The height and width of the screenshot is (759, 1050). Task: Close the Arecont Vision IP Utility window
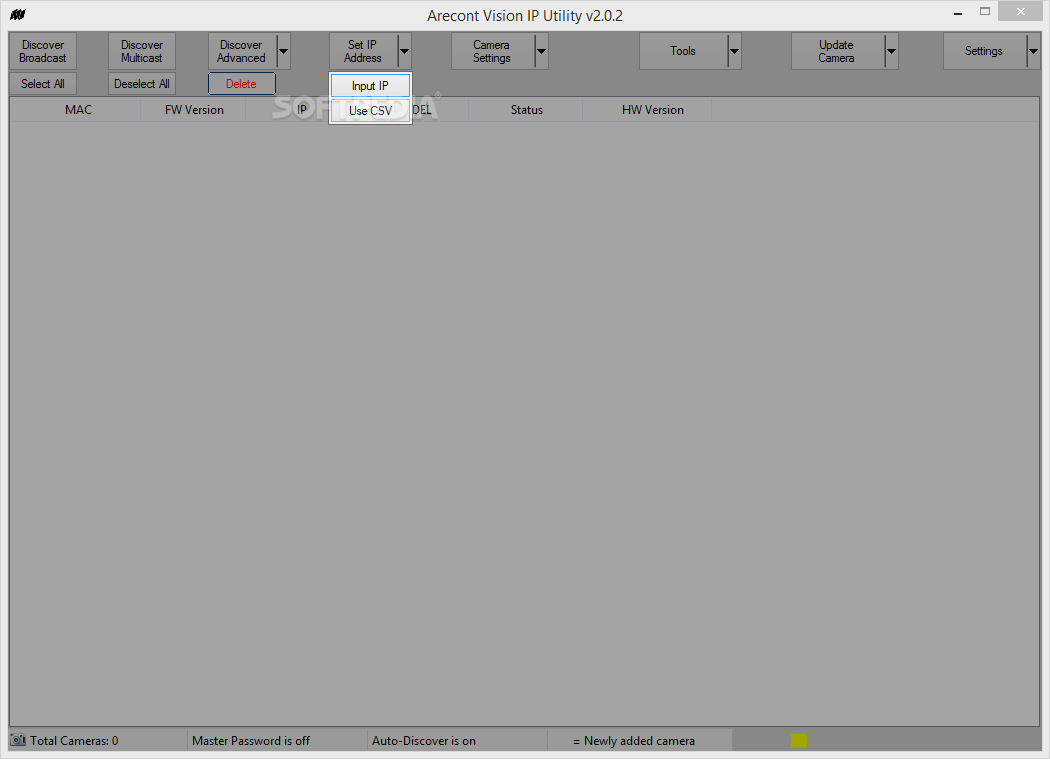tap(1021, 11)
